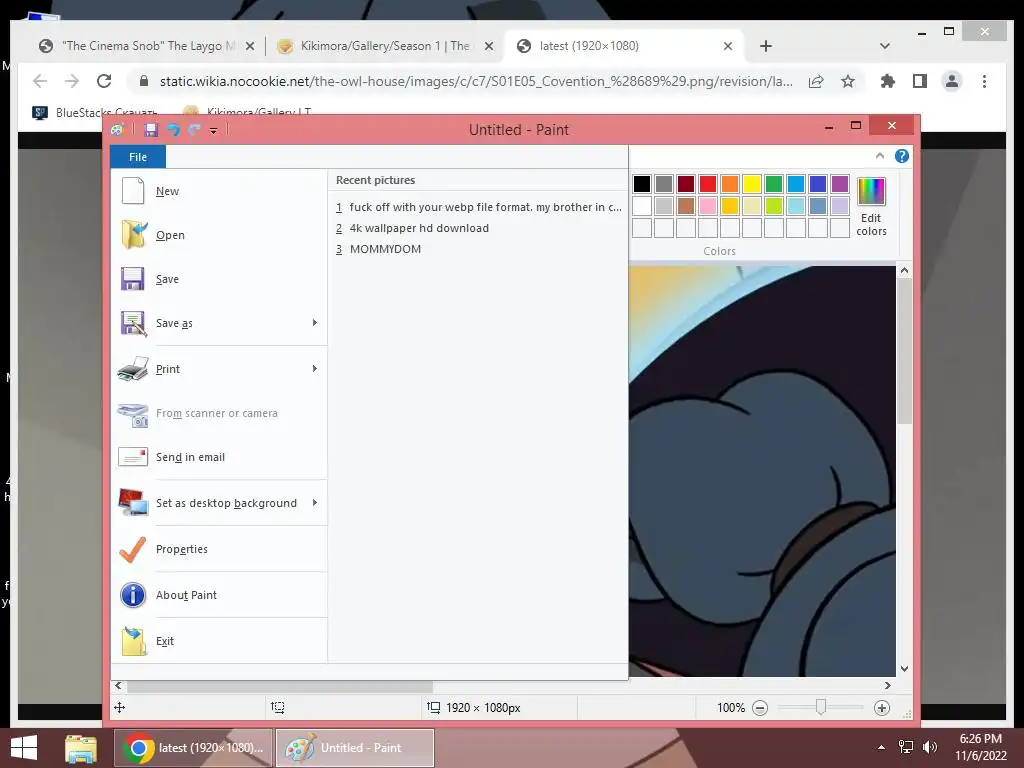Open Edit colors dialog
1024x768 pixels.
tap(871, 207)
